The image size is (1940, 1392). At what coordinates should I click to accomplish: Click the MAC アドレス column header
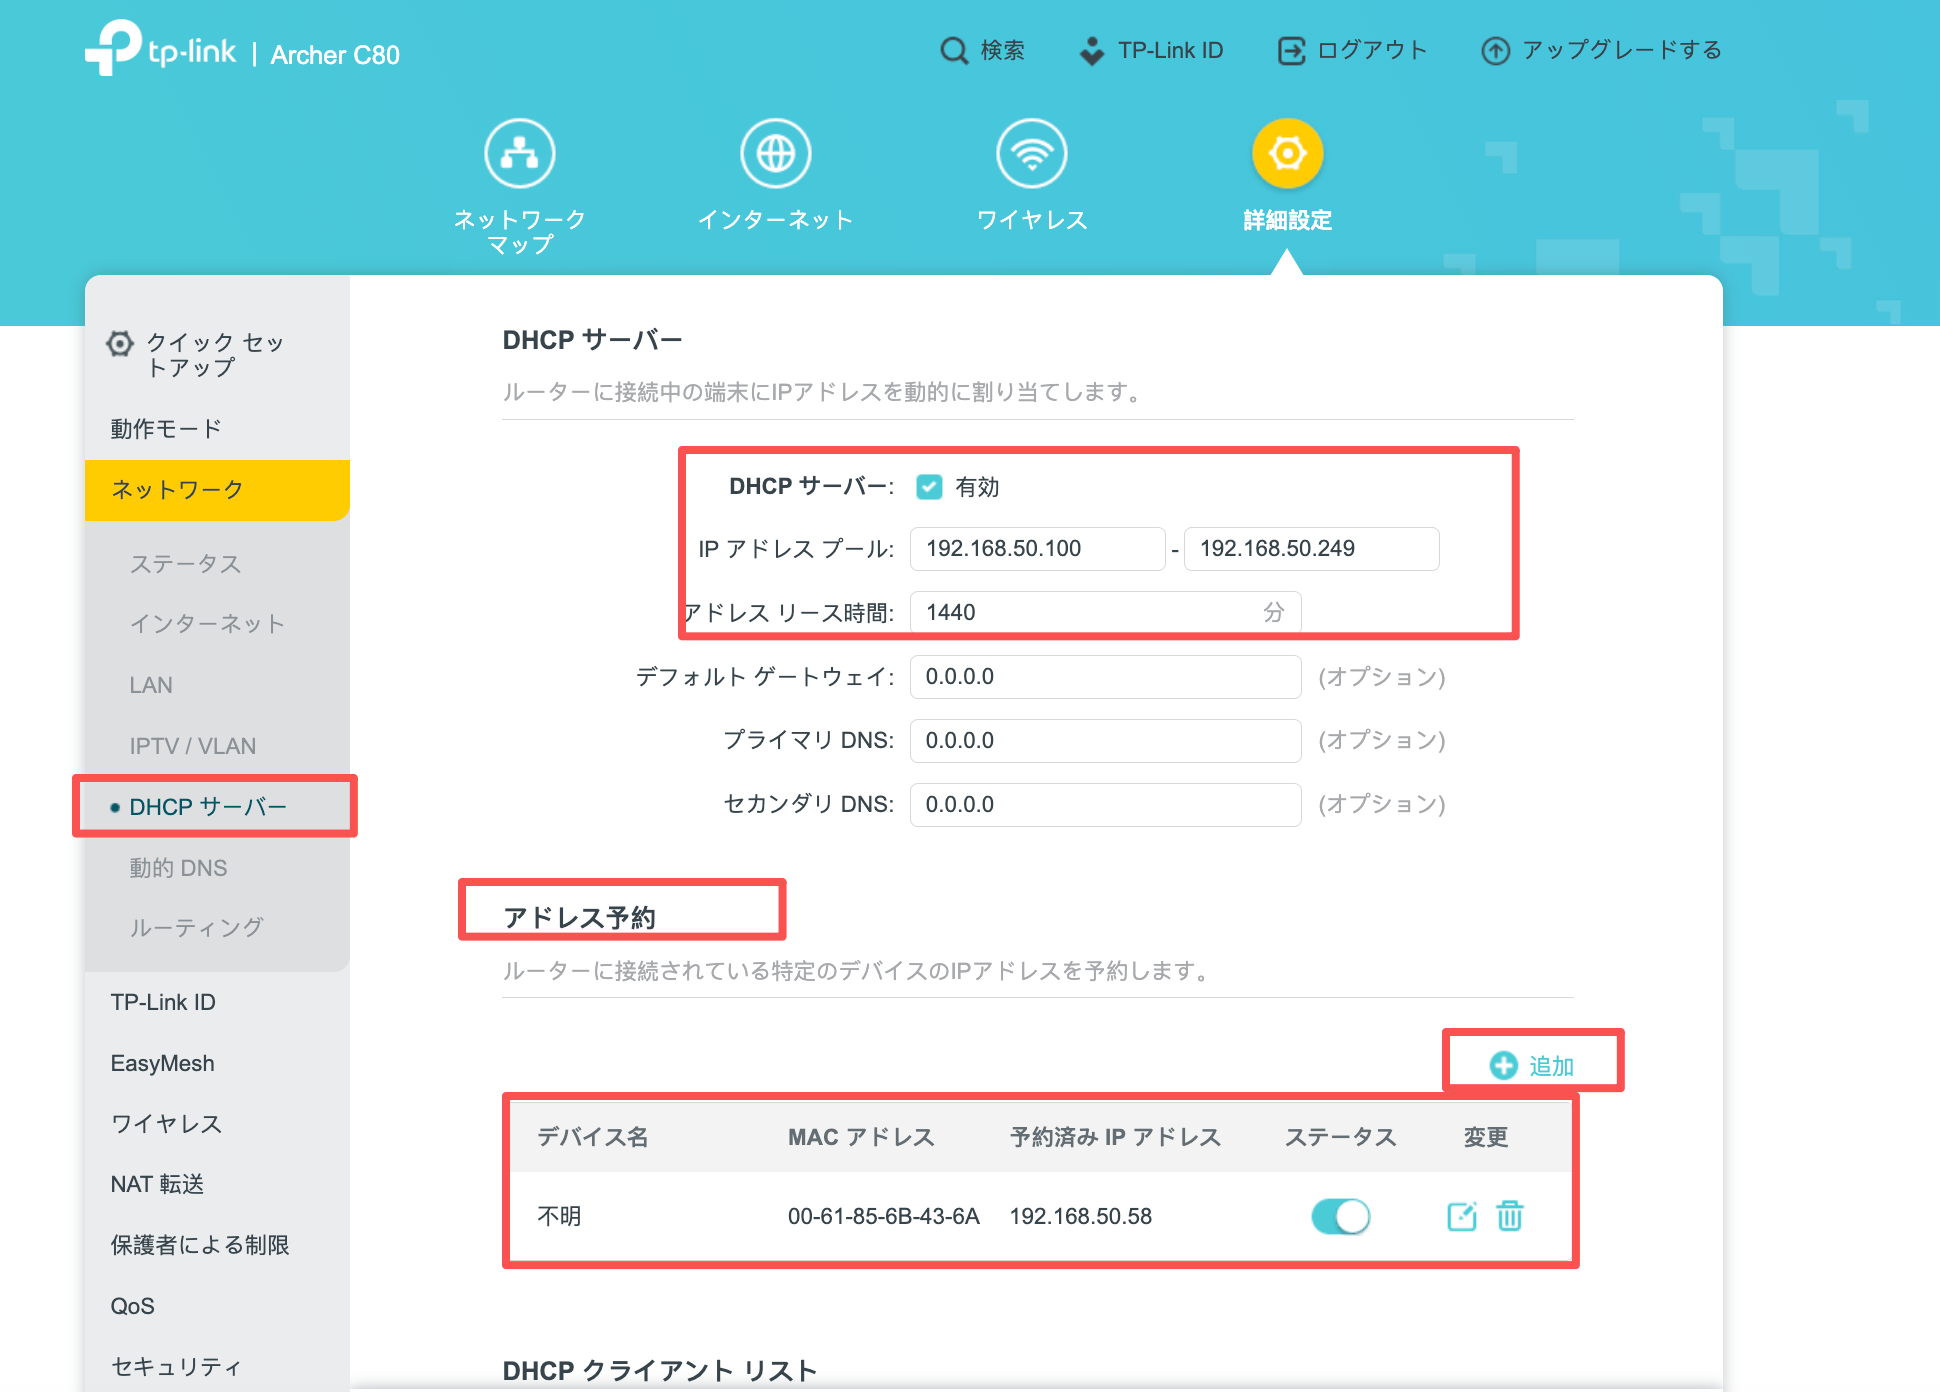[861, 1137]
